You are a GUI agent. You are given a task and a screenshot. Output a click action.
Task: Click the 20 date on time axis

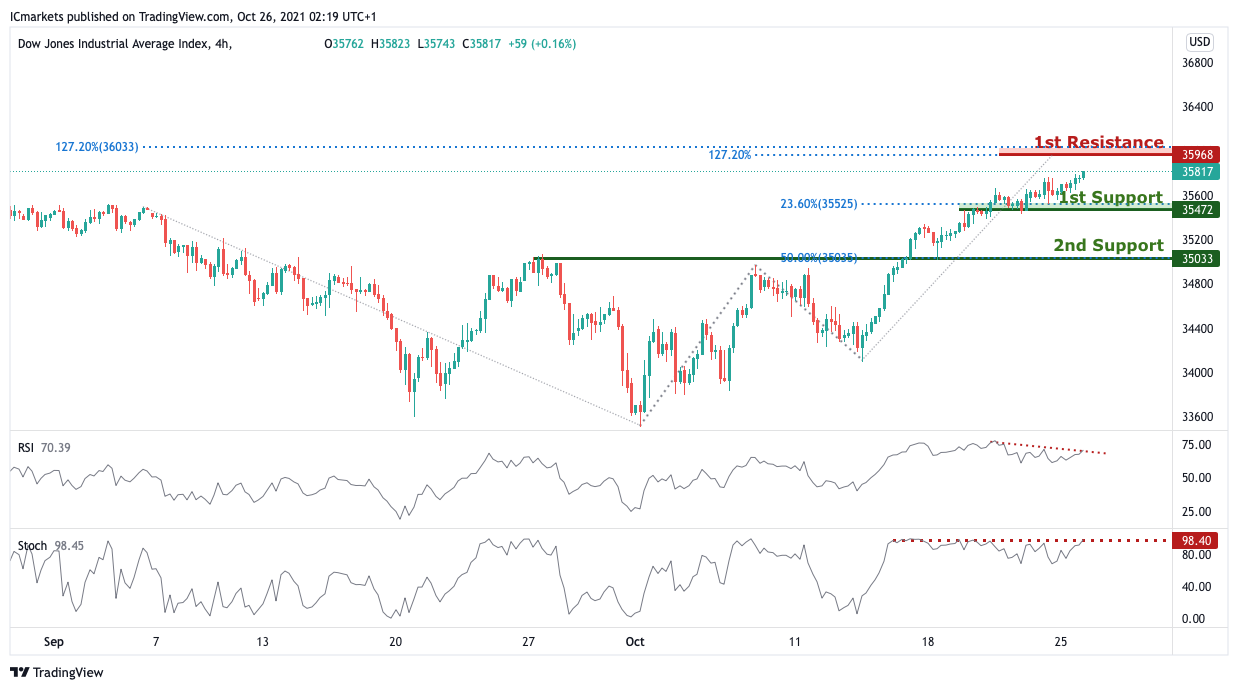coord(395,640)
